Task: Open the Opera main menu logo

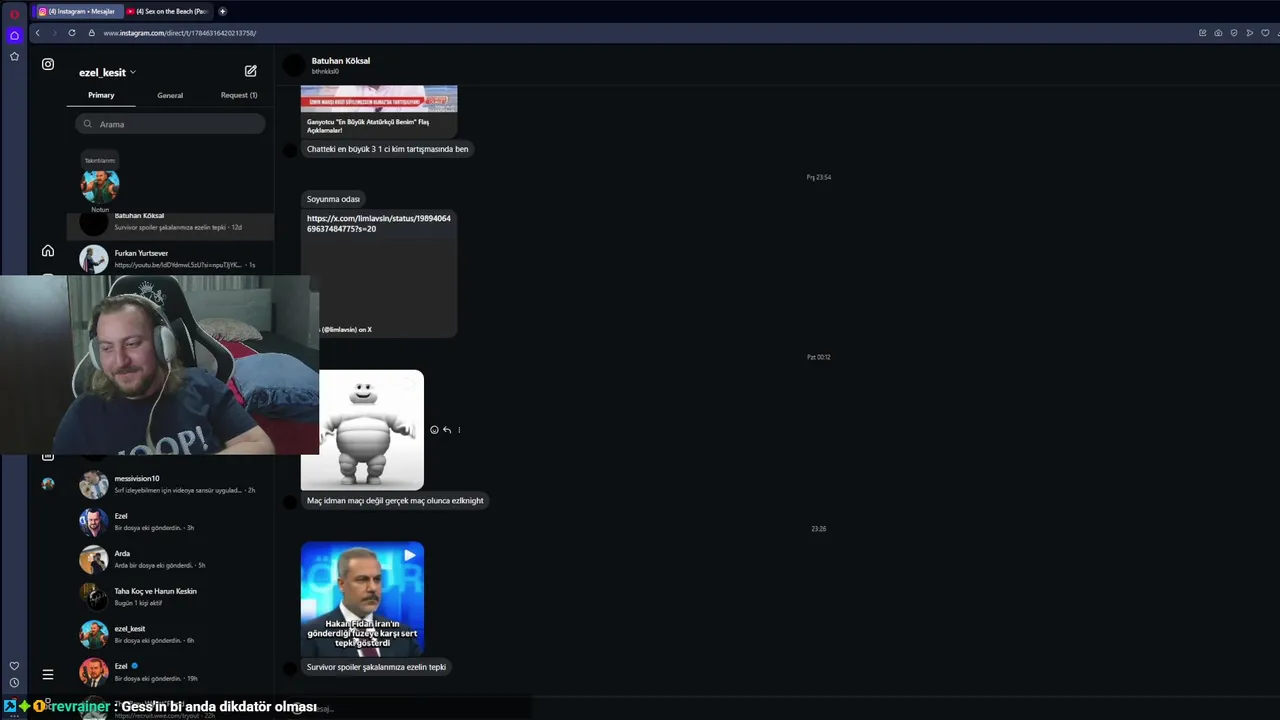Action: (x=14, y=14)
